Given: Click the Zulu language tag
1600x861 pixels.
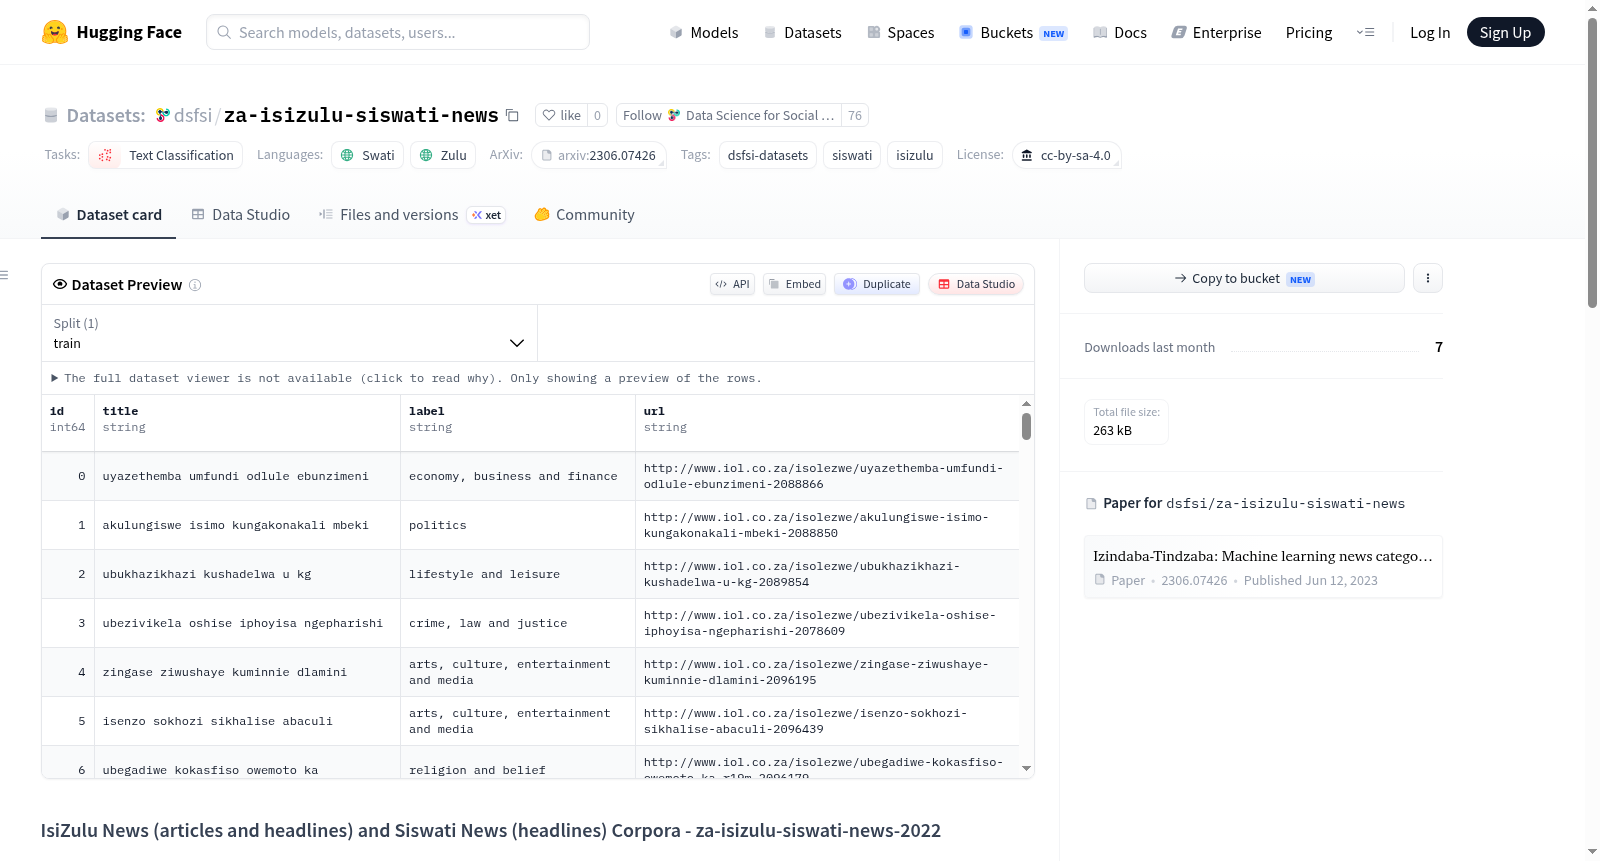Looking at the screenshot, I should pyautogui.click(x=443, y=155).
